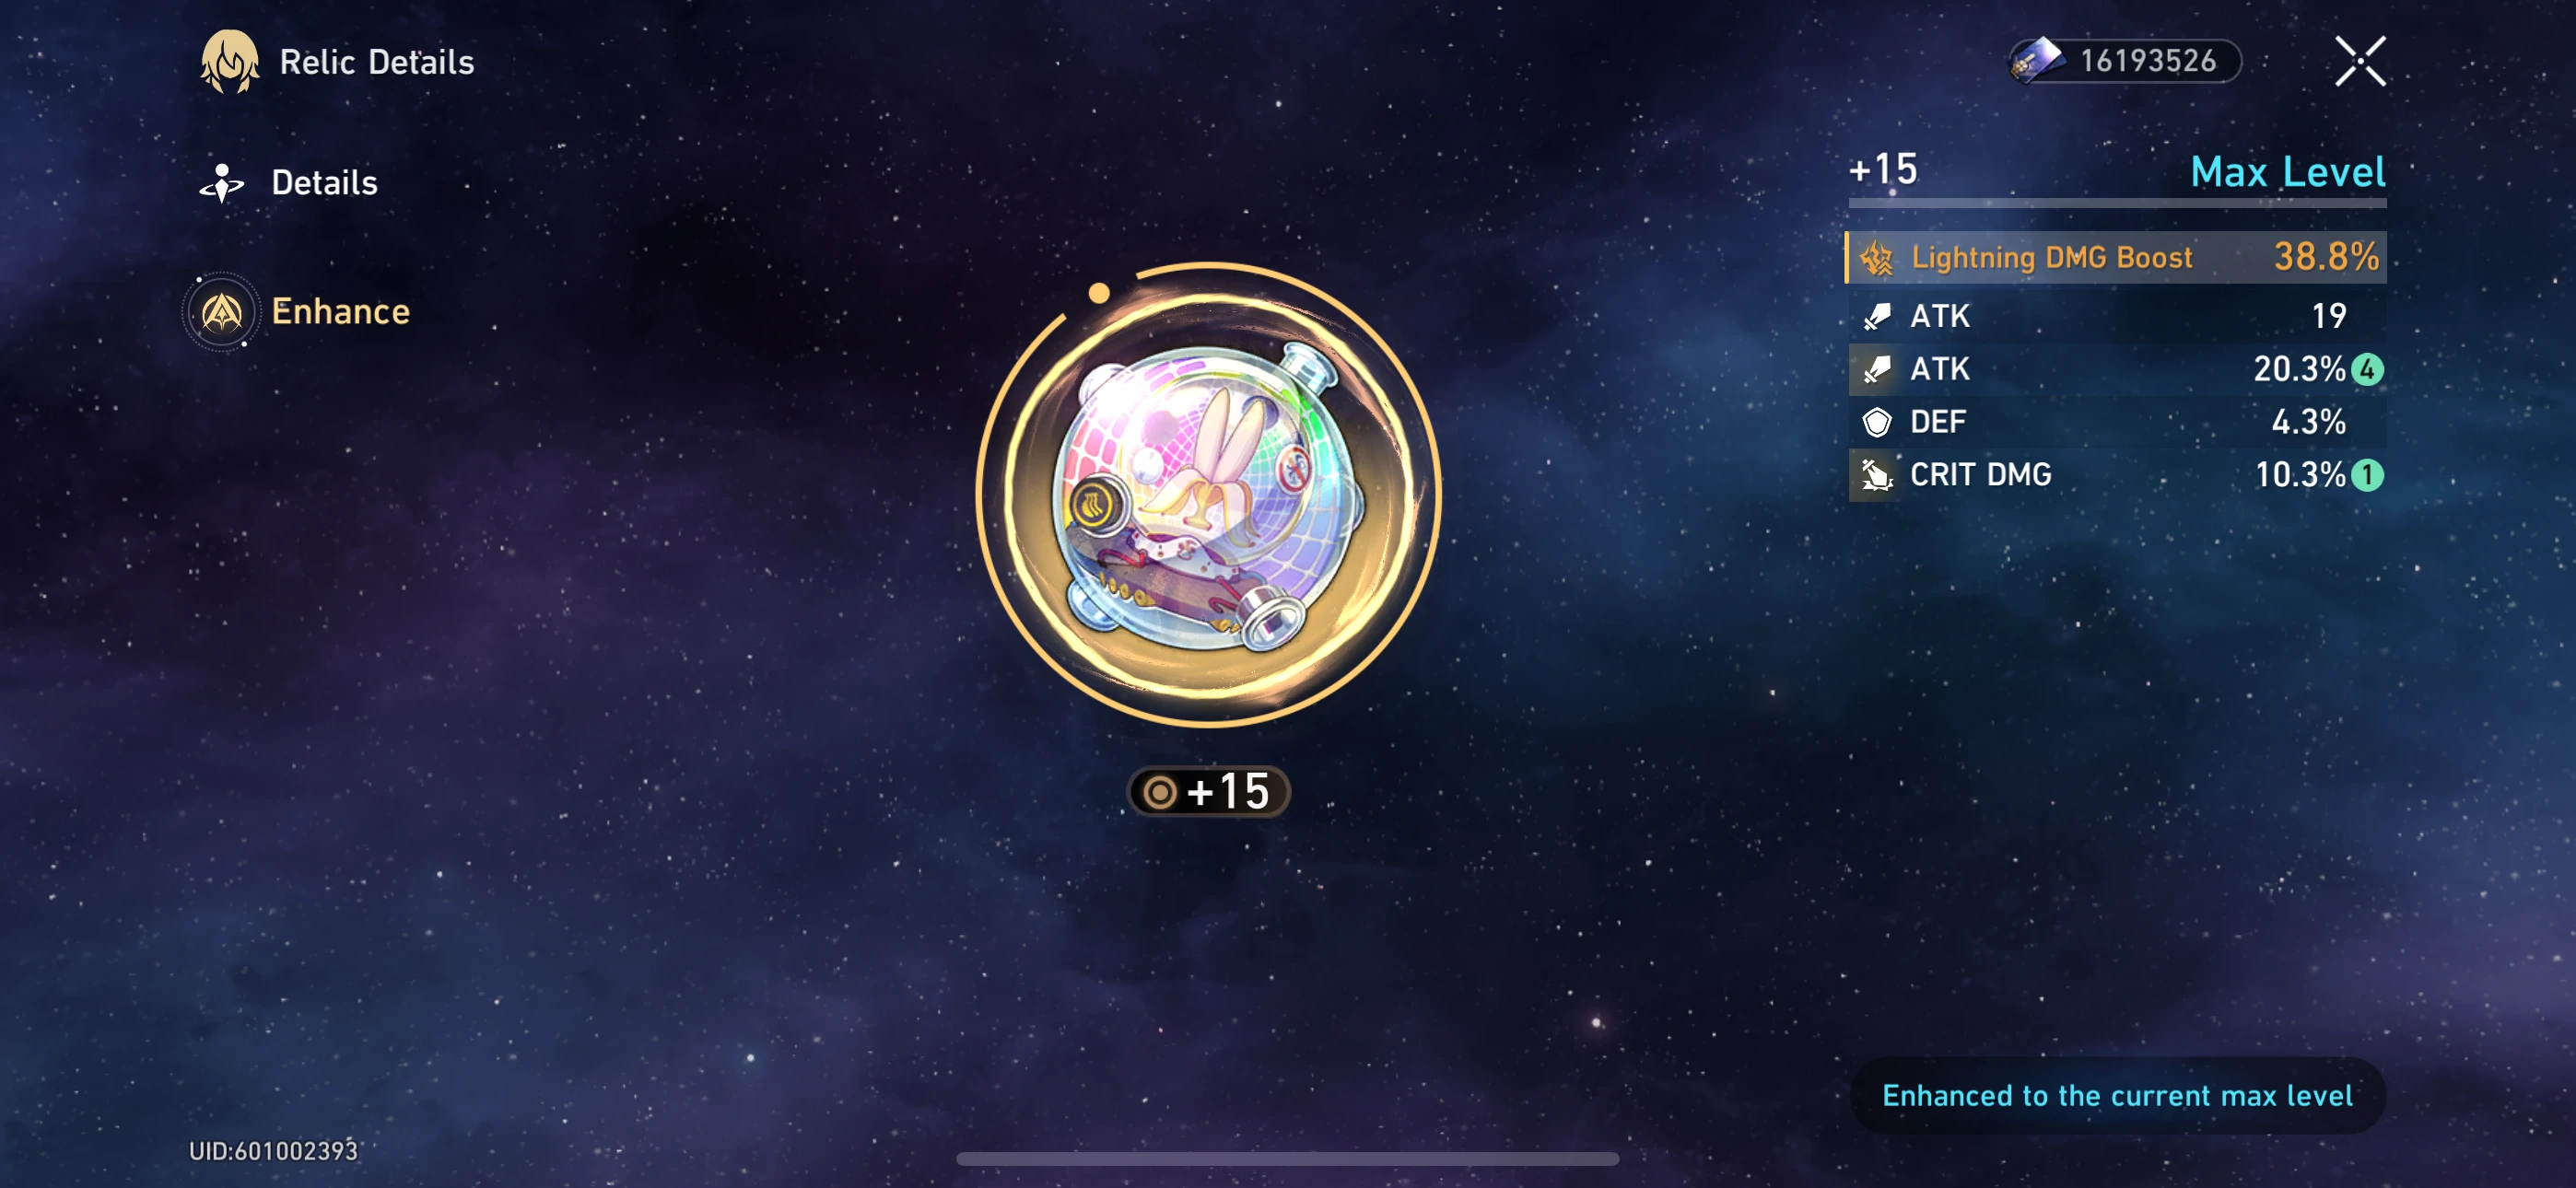The image size is (2576, 1188).
Task: Click the enhancement level progress bar
Action: 2117,203
